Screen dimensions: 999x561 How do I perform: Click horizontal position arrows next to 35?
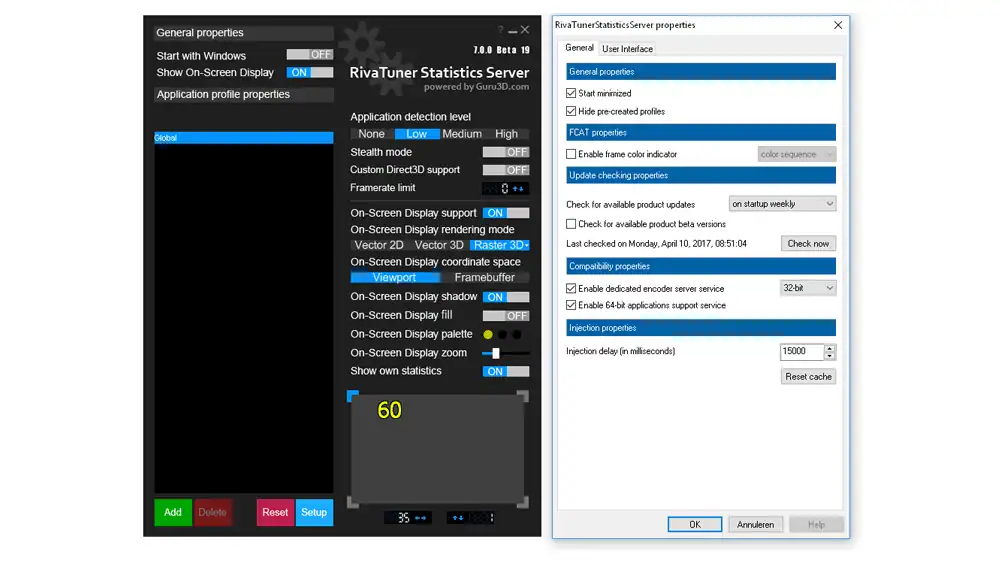click(420, 518)
